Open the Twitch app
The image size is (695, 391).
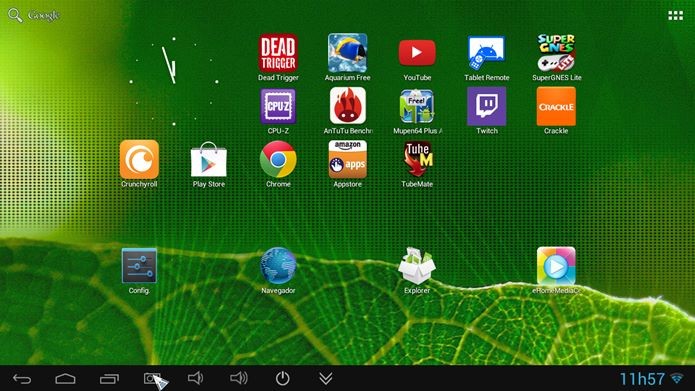[487, 106]
